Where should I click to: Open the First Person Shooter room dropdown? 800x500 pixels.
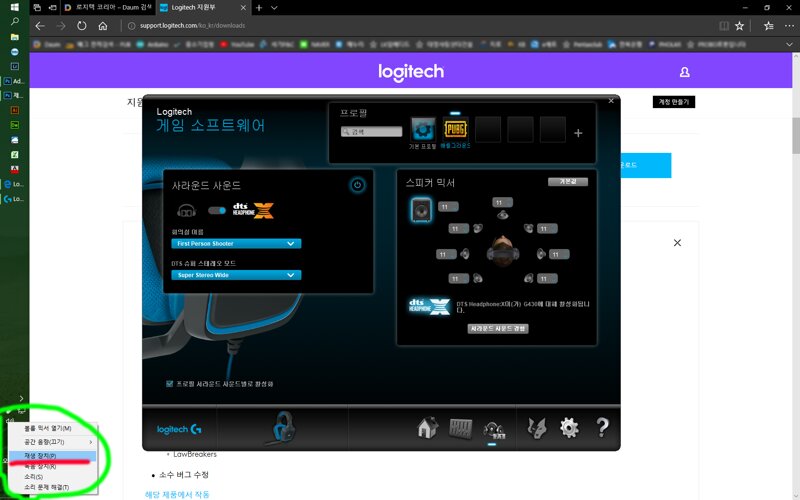236,243
